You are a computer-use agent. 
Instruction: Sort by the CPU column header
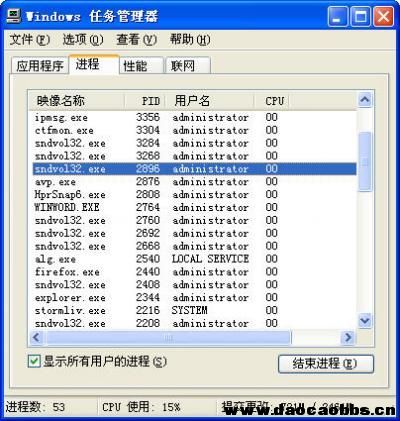tap(272, 101)
